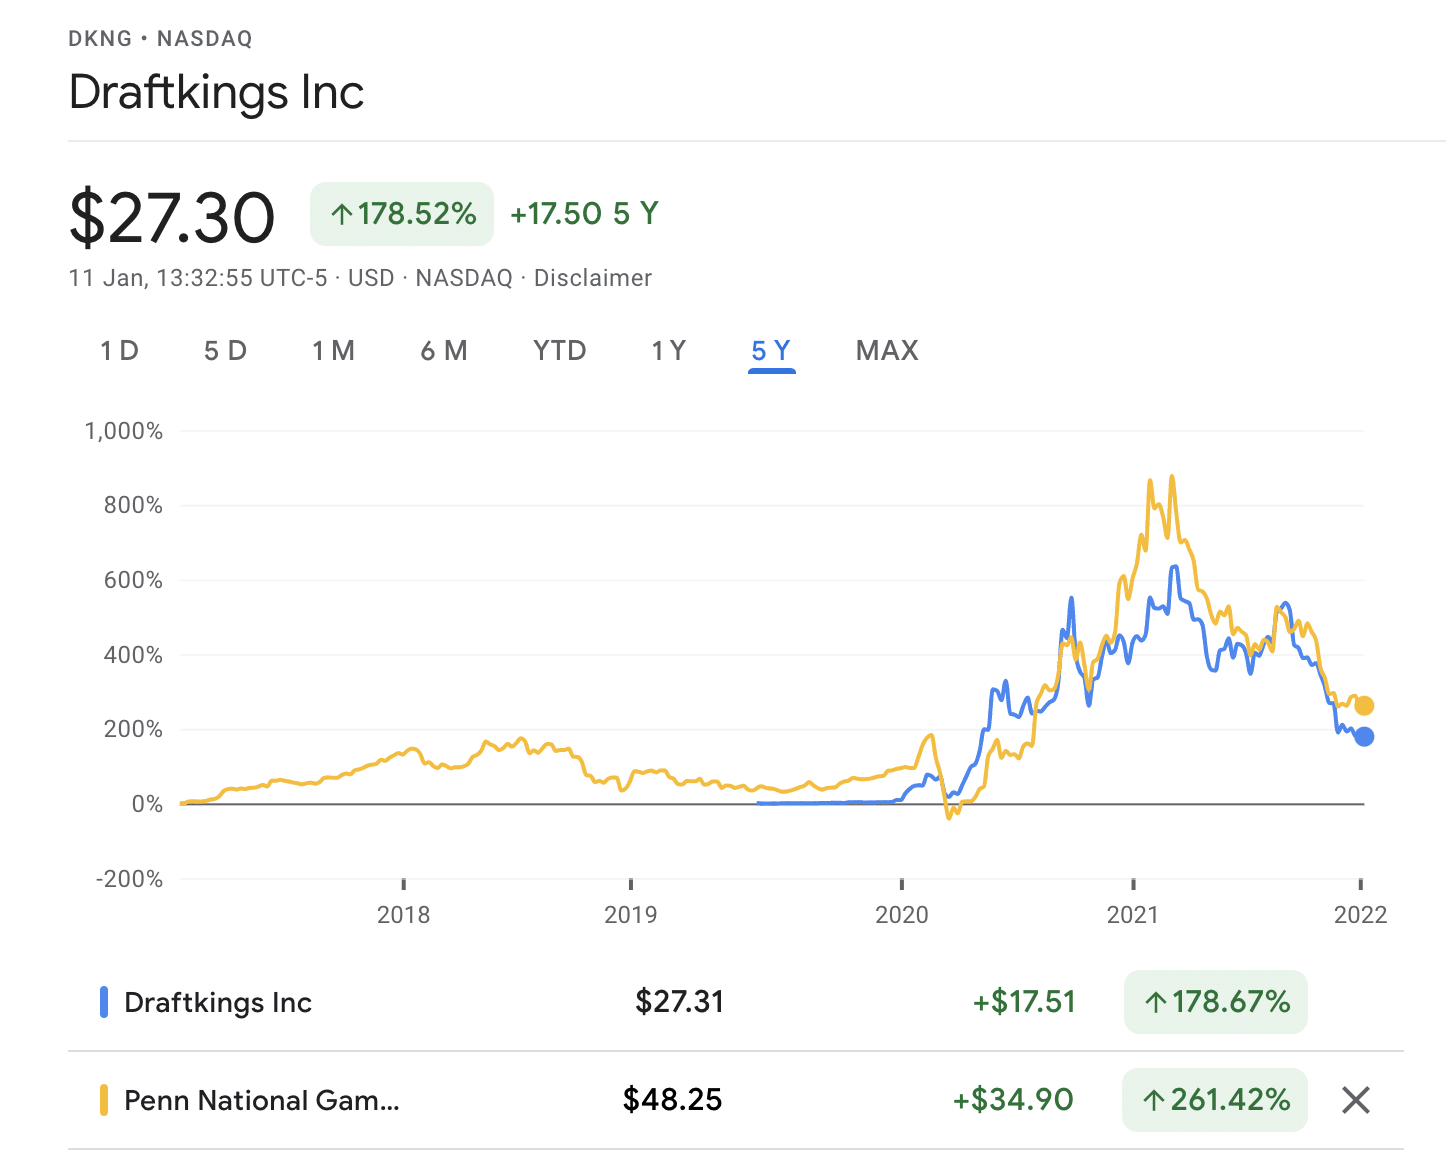Click the 800% y-axis label
Screen dimensions: 1446x1164
[133, 505]
